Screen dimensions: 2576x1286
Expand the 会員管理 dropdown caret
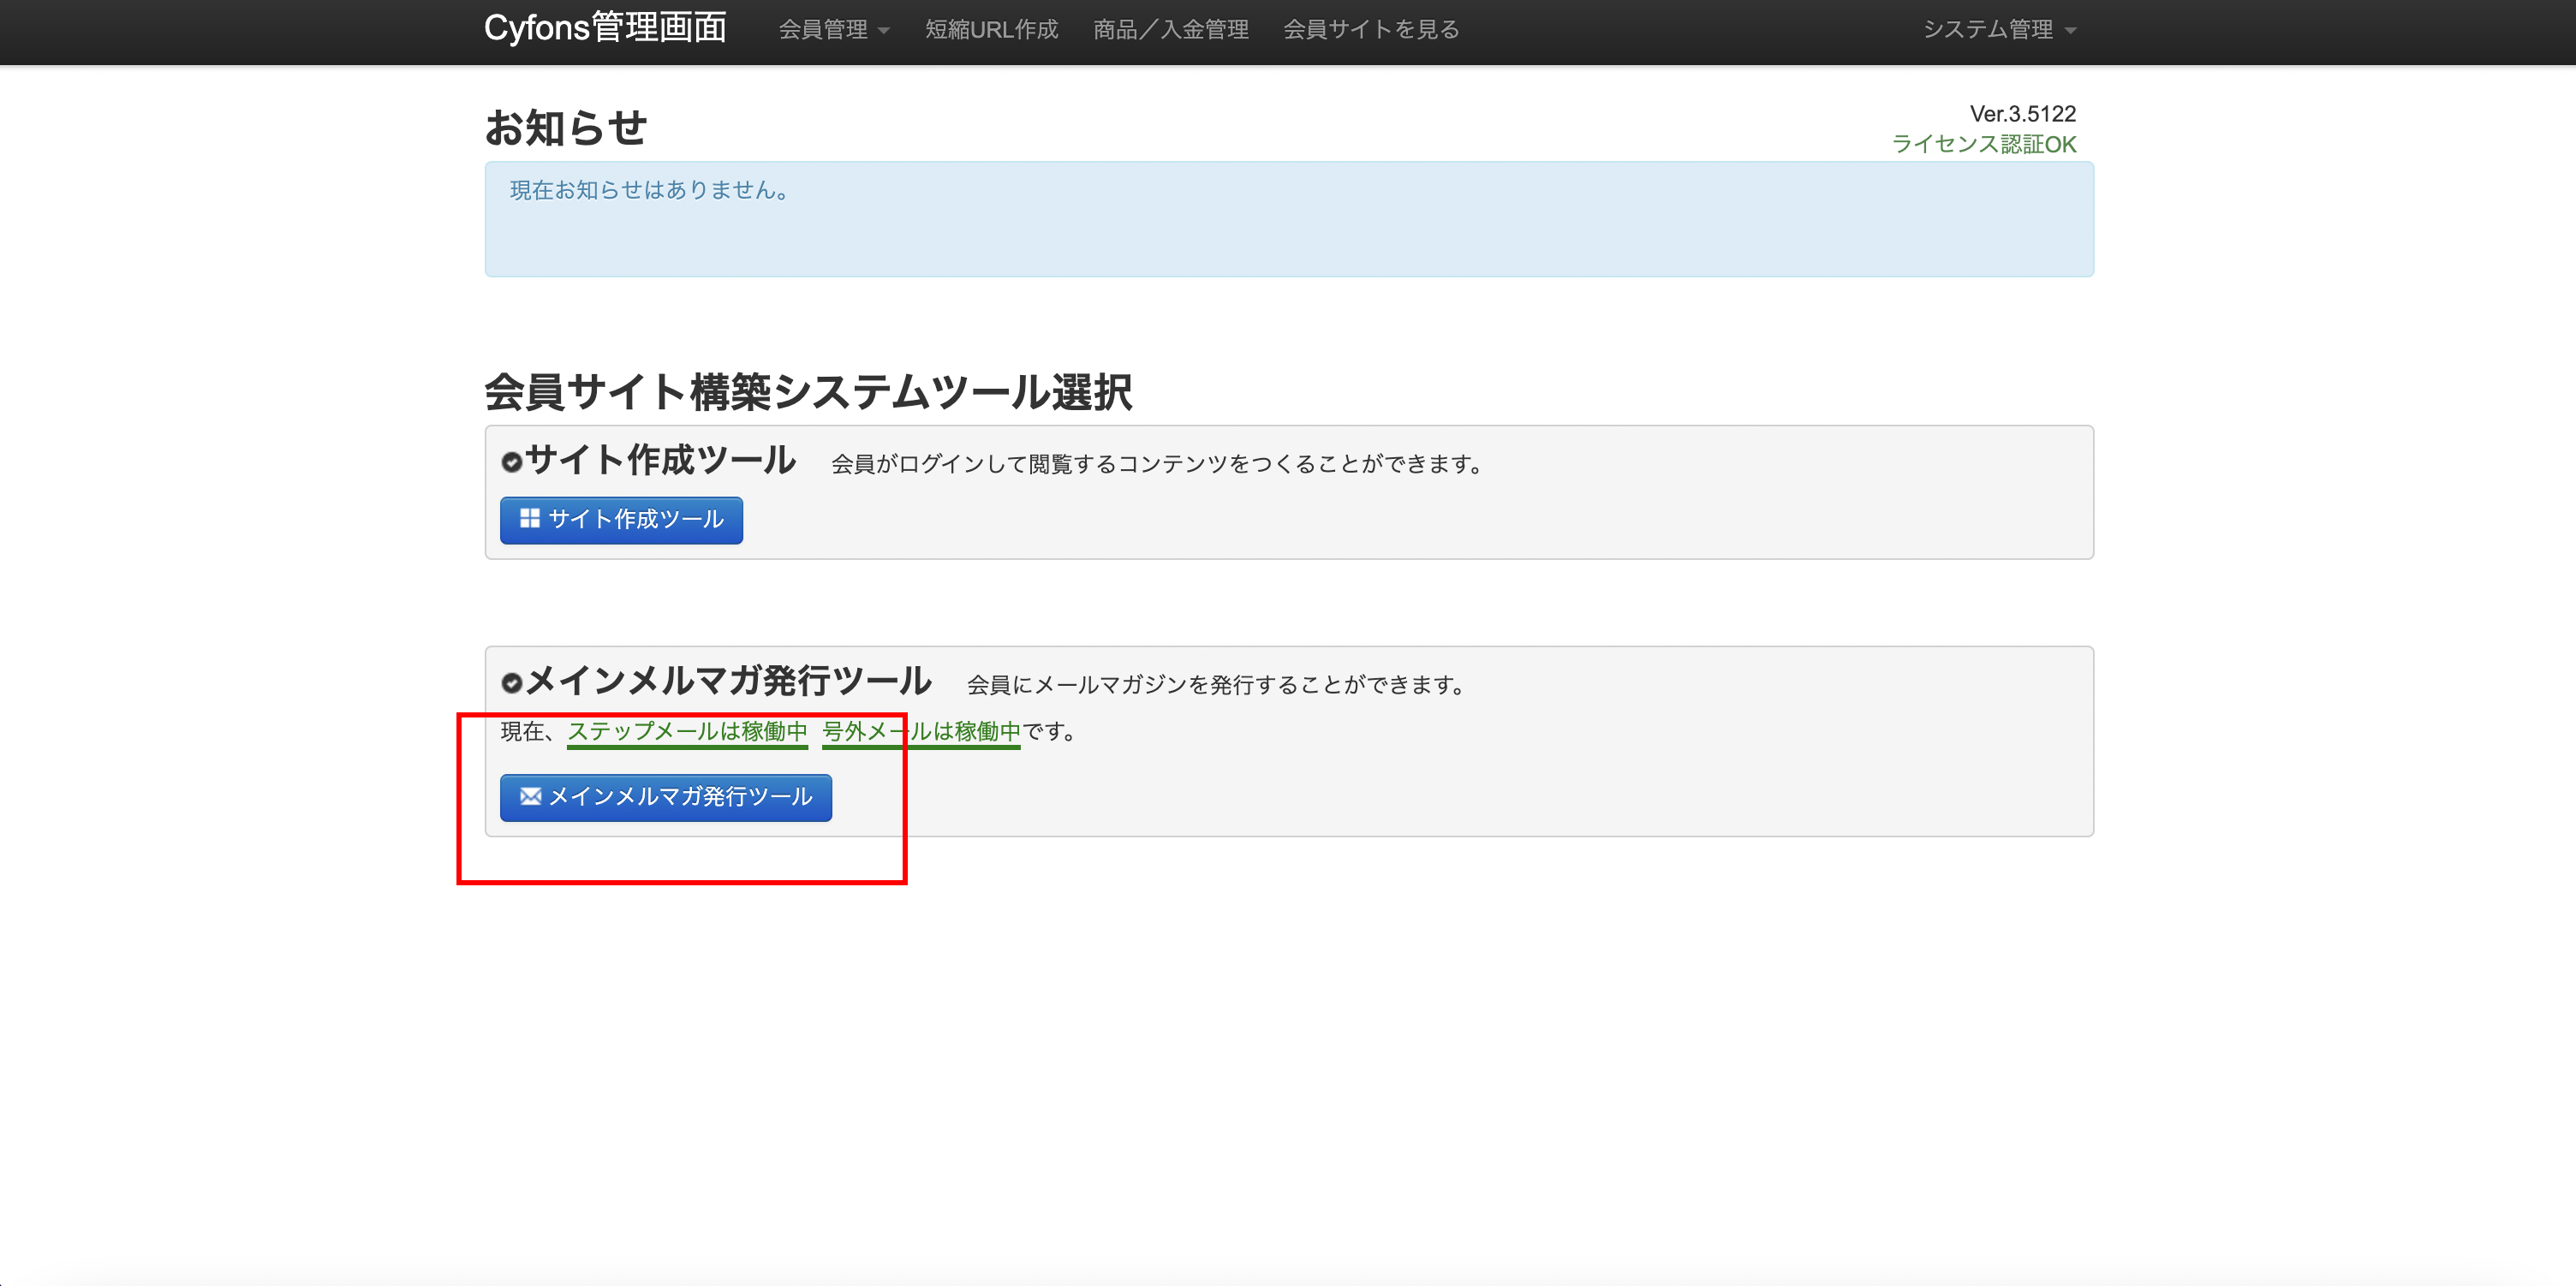(884, 31)
